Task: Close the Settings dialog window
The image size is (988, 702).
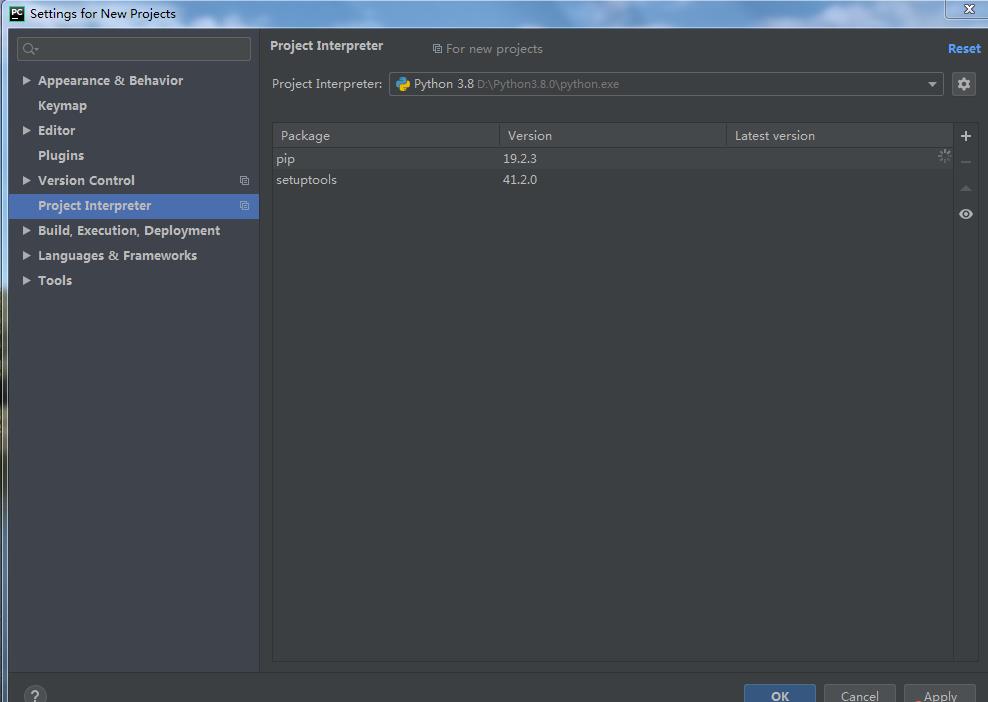Action: click(968, 9)
